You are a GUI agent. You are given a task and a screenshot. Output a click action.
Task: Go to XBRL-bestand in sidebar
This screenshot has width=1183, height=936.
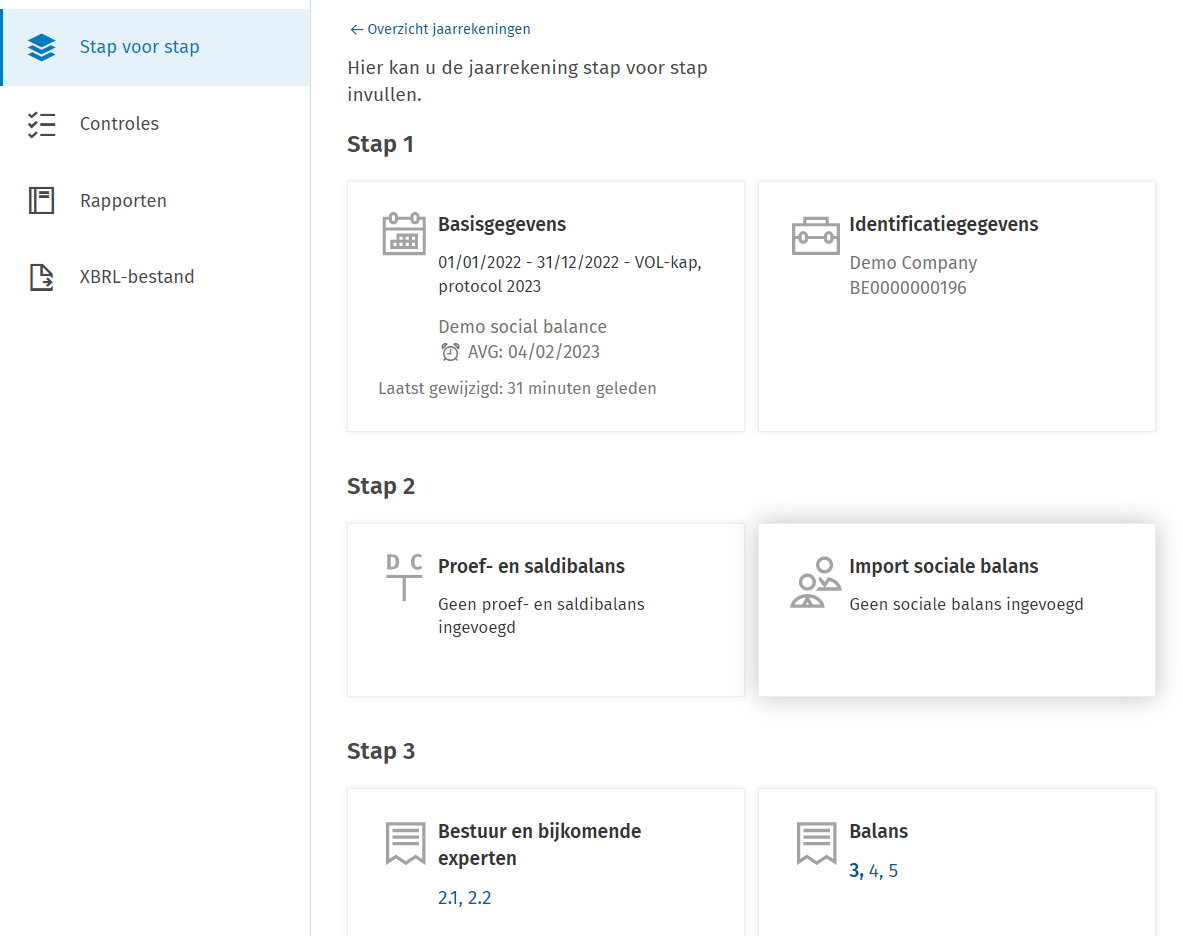[x=137, y=277]
